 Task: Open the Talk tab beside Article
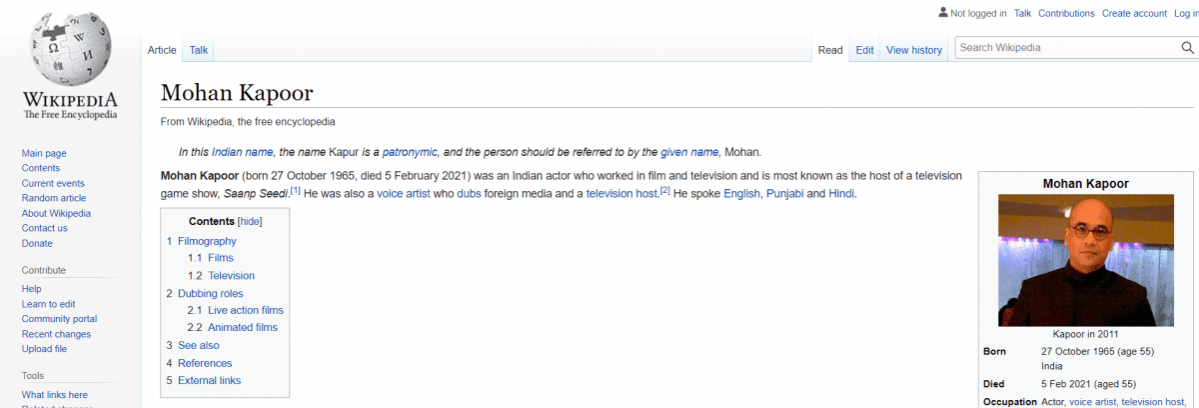(x=199, y=50)
